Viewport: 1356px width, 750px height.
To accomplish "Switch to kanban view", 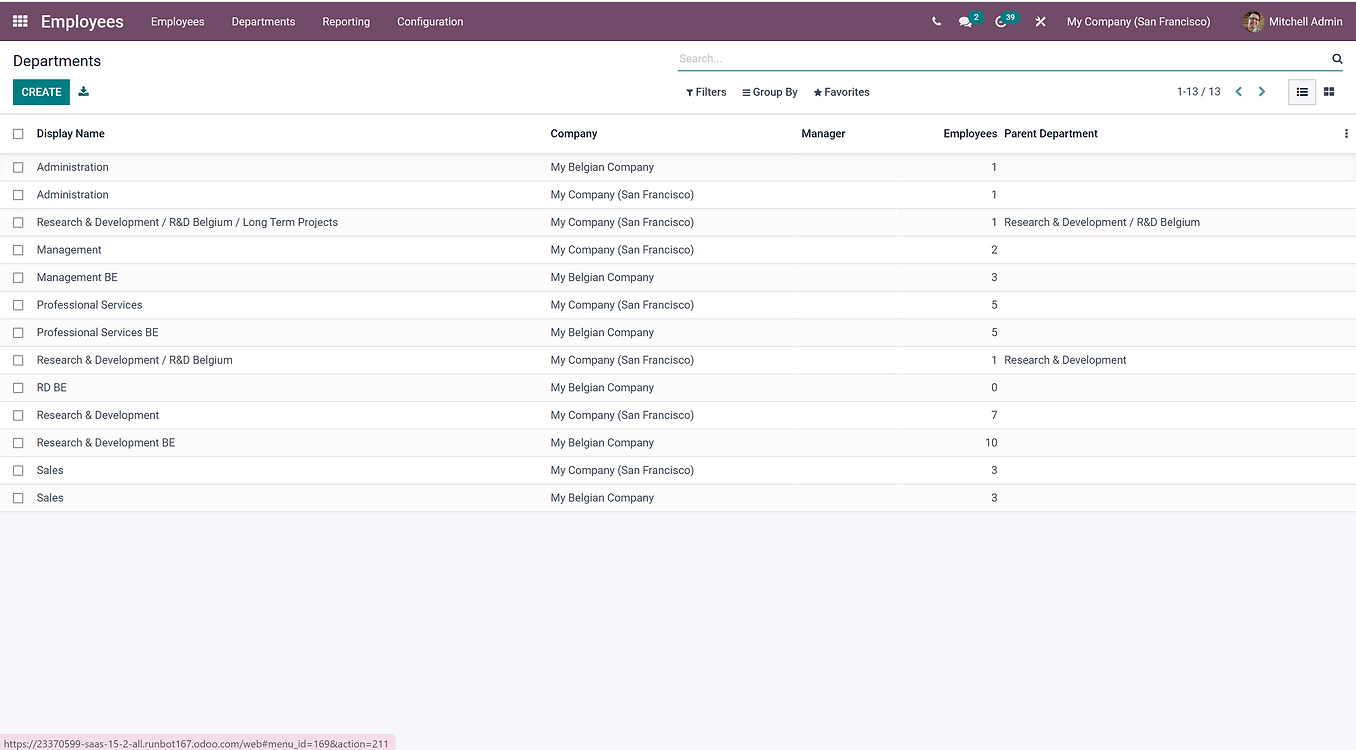I will coord(1329,91).
